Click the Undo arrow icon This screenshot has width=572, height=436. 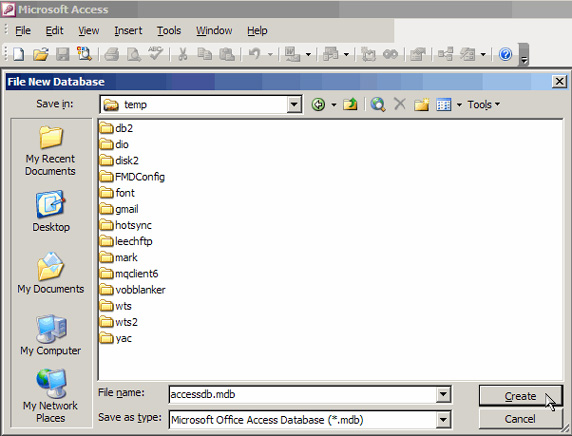tap(255, 54)
